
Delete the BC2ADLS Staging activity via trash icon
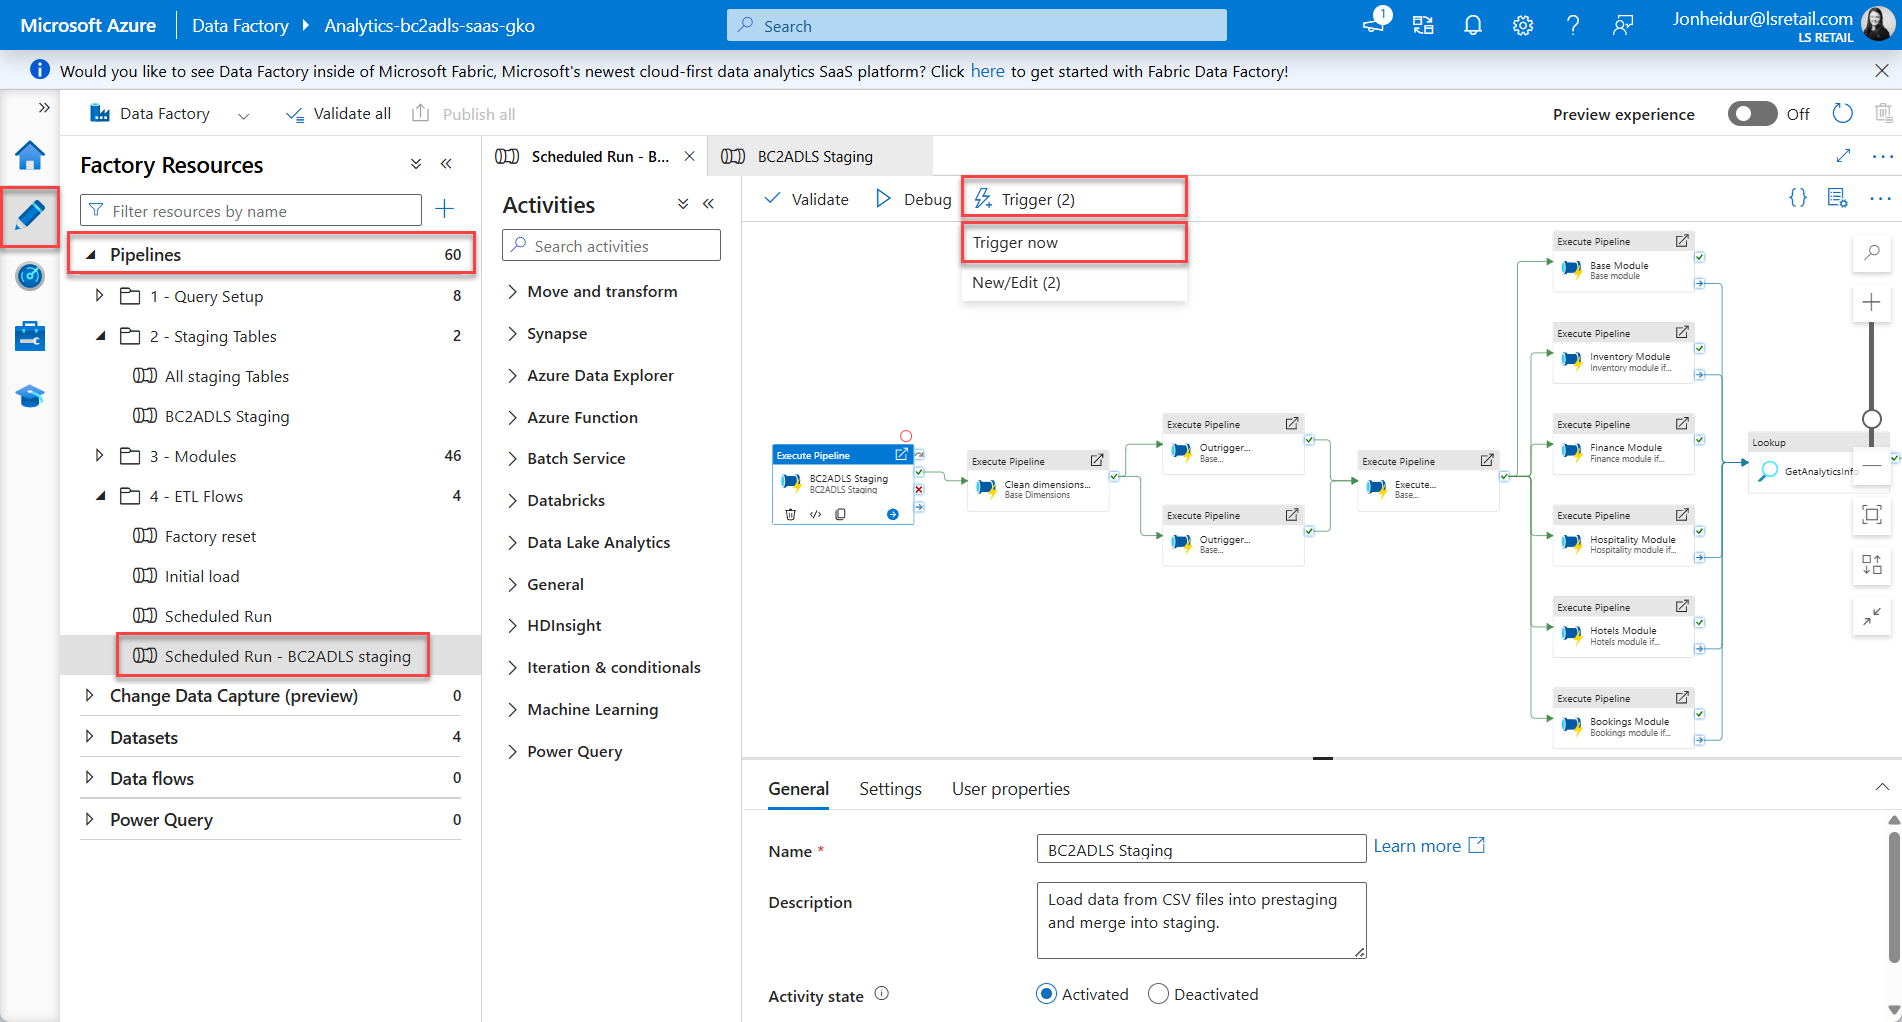(x=790, y=514)
